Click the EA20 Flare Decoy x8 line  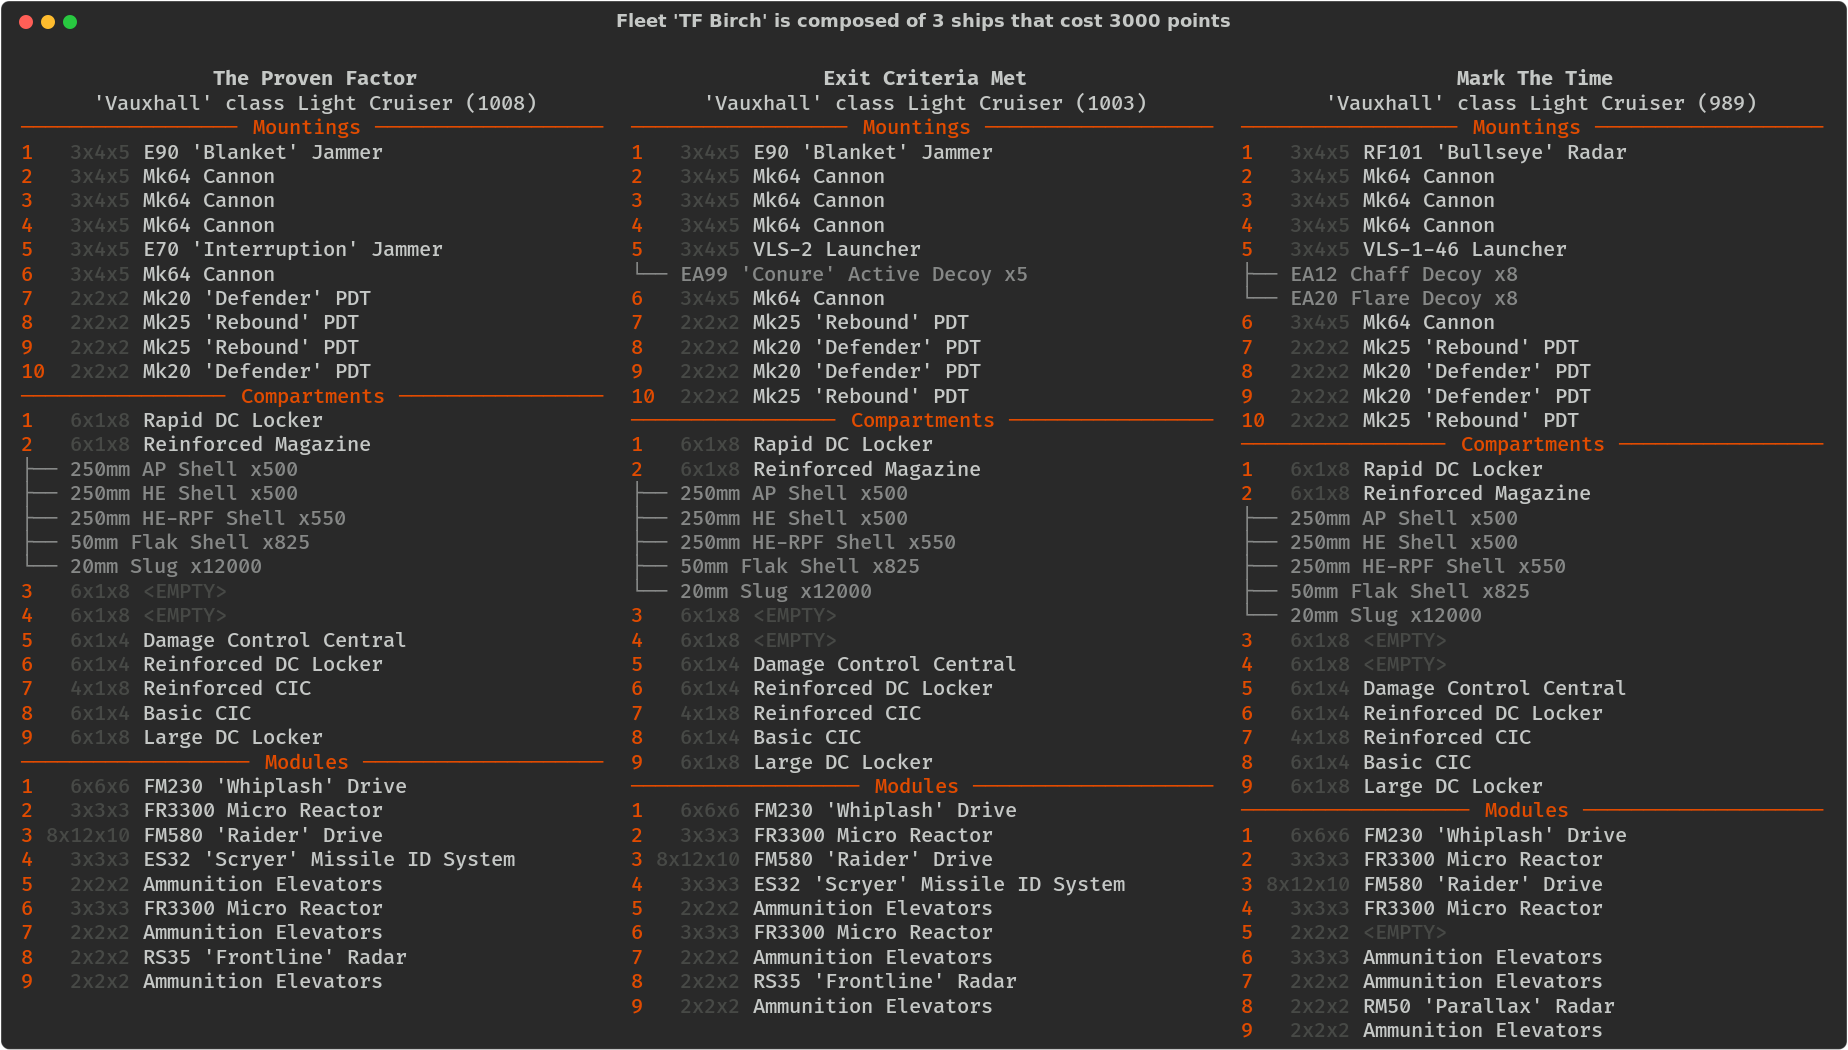point(1403,299)
